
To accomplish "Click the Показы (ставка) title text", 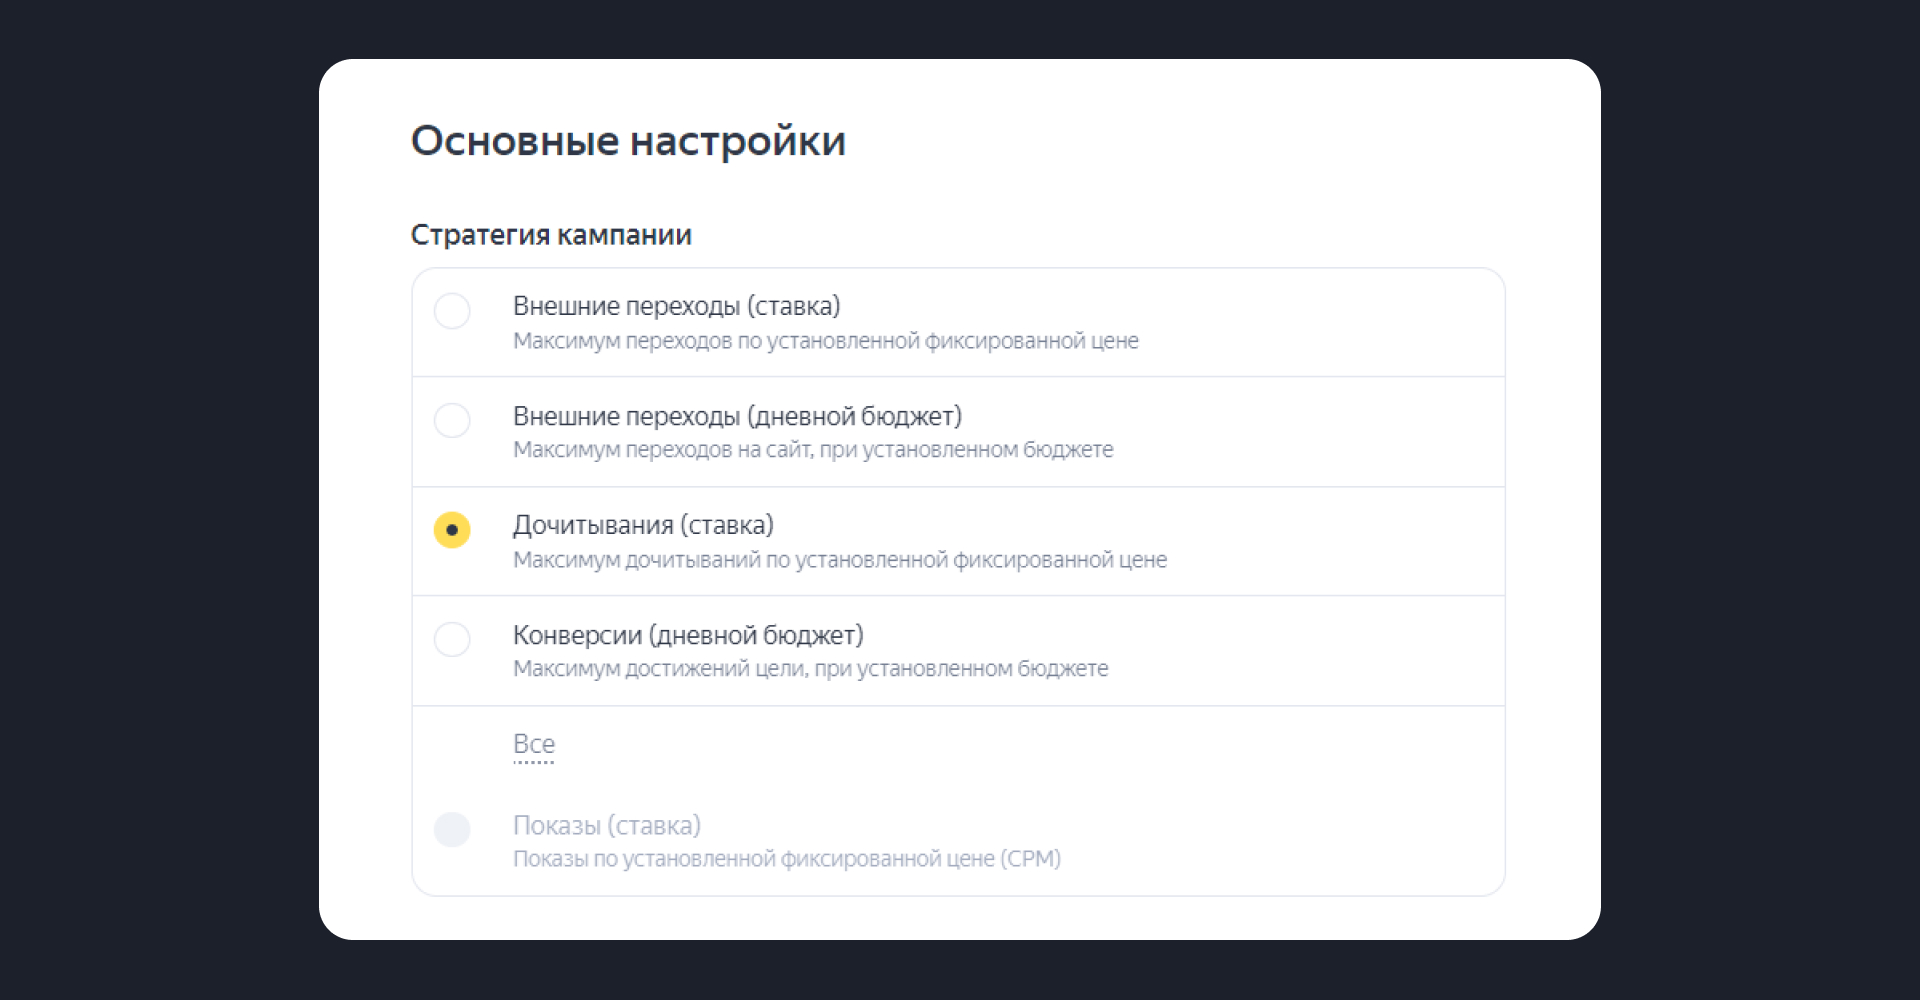I will coord(607,825).
